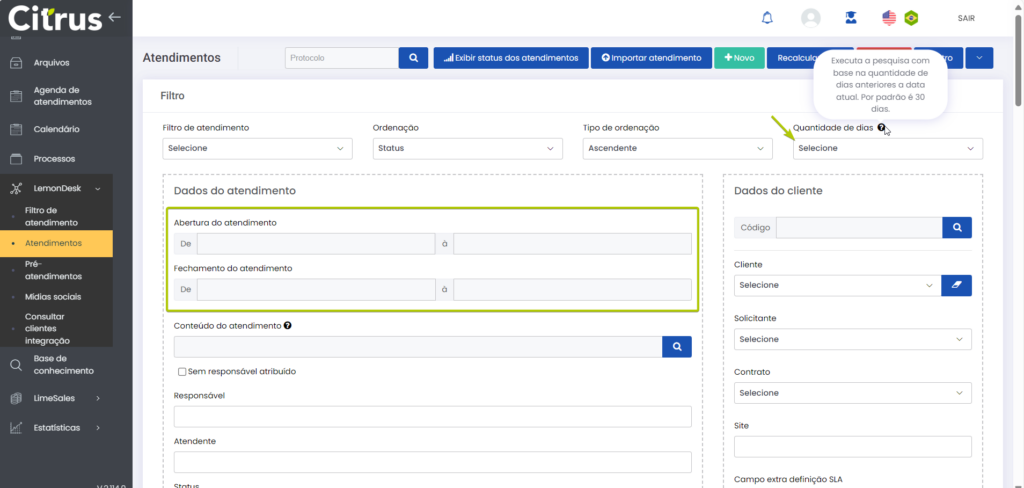Click the Importar atendimento button
Viewport: 1024px width, 488px height.
(x=651, y=58)
